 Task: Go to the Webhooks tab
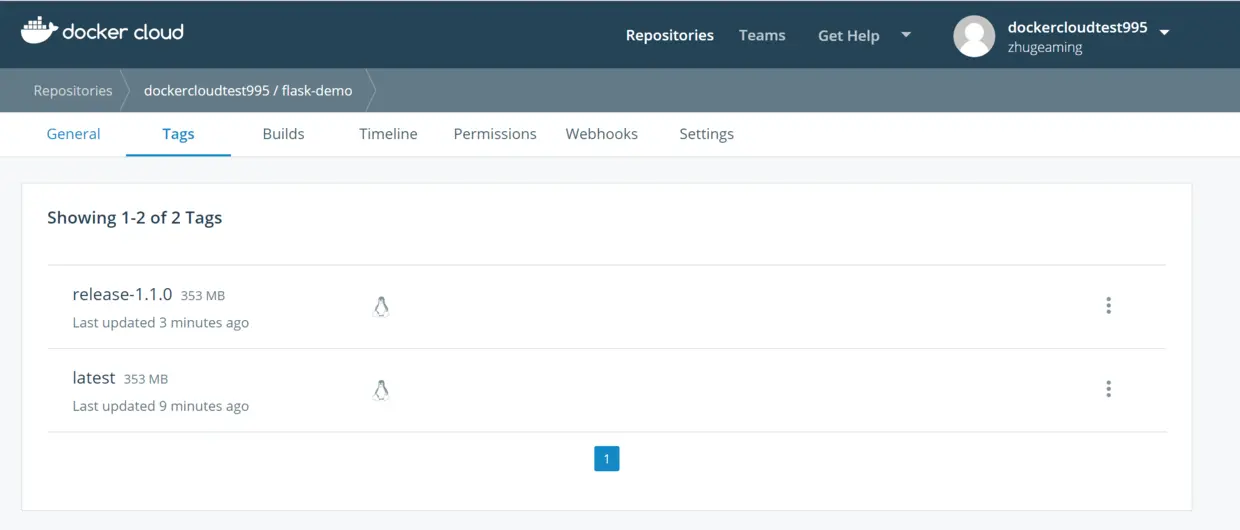tap(601, 134)
